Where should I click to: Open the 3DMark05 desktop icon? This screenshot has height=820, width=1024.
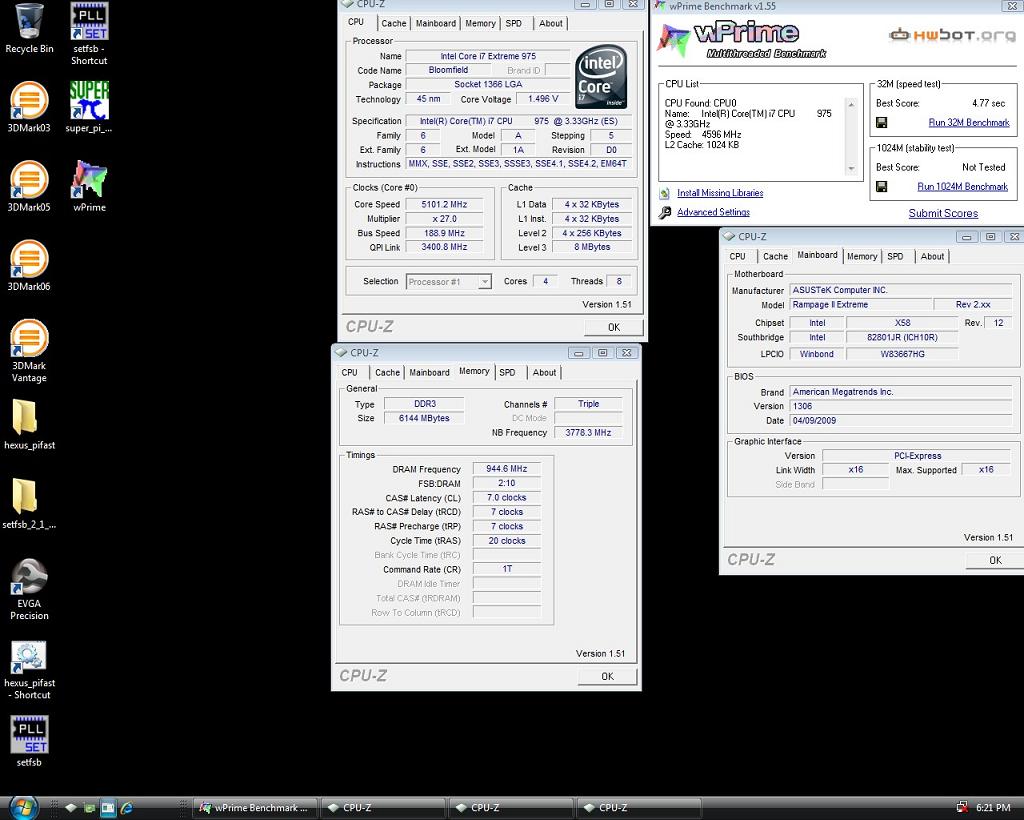click(x=29, y=186)
